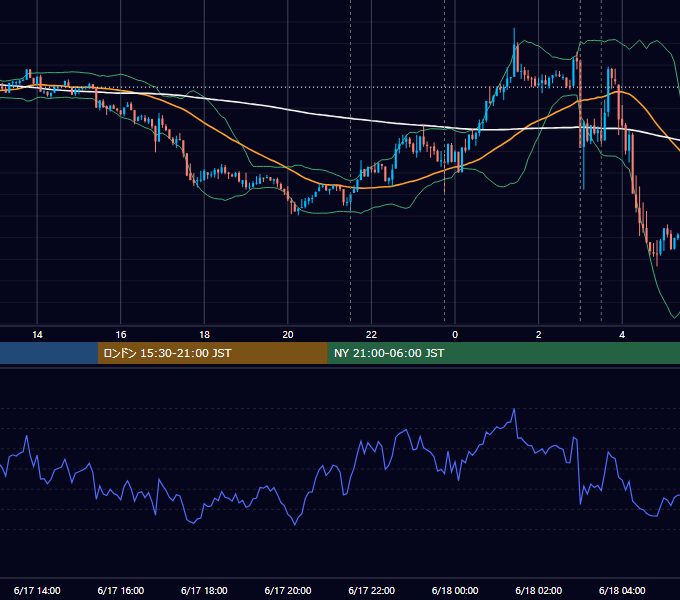Click the 6/17 18:00 date label

tap(204, 590)
